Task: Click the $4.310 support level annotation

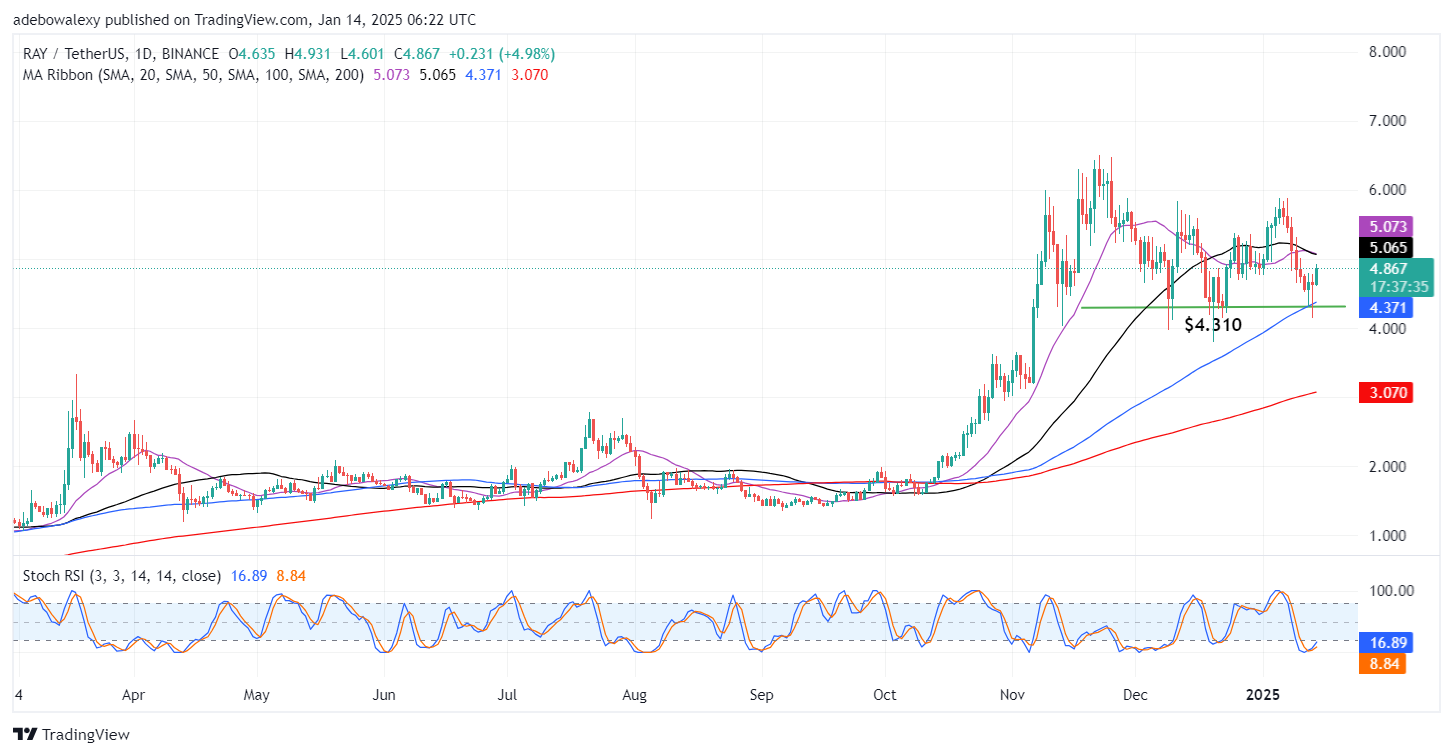Action: 1213,325
